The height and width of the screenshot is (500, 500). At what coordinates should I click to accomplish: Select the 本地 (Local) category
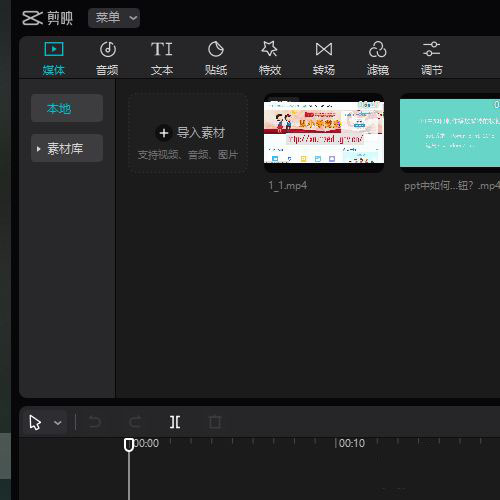tap(67, 108)
